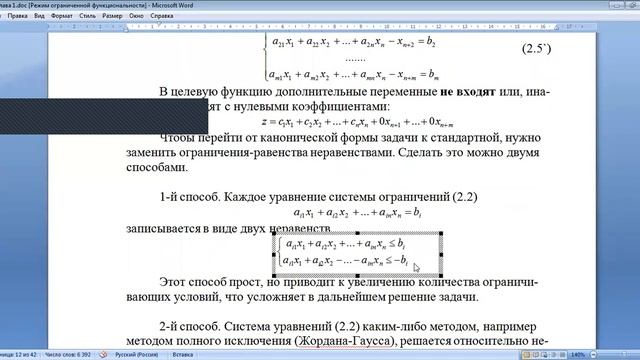Click the bold text 'не входят'
The image size is (640, 360).
(468, 91)
